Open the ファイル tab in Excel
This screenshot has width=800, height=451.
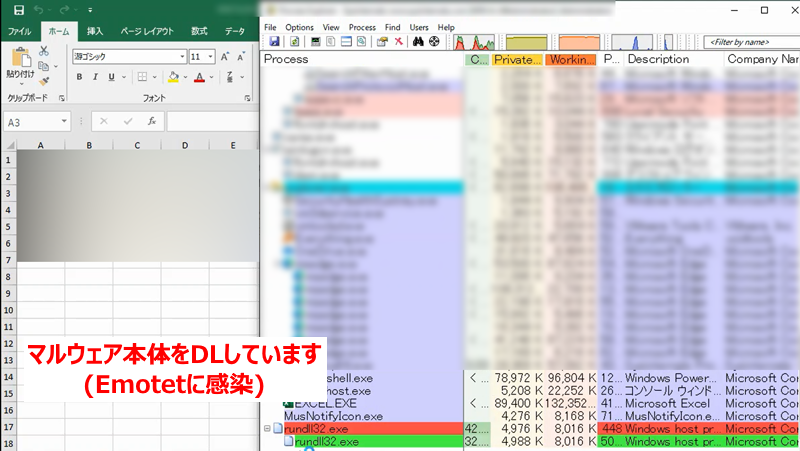point(19,32)
